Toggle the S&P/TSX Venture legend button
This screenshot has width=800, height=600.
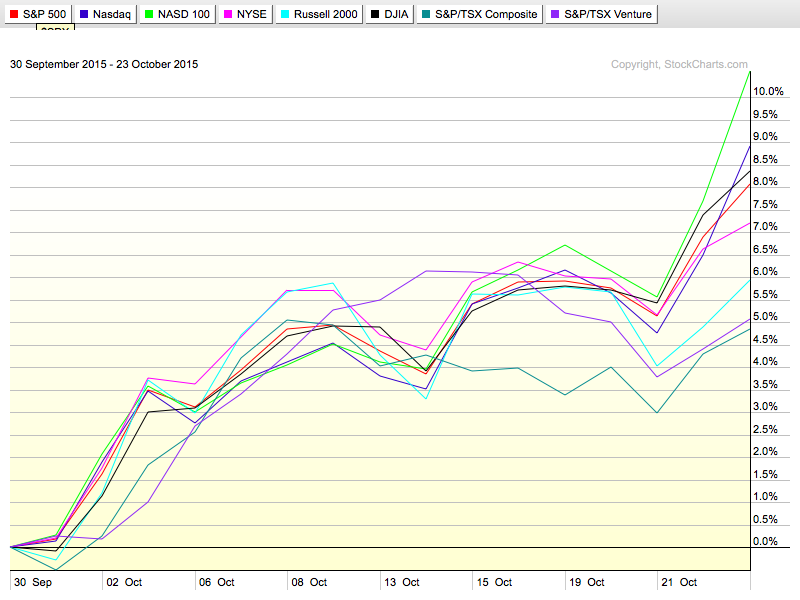(602, 14)
